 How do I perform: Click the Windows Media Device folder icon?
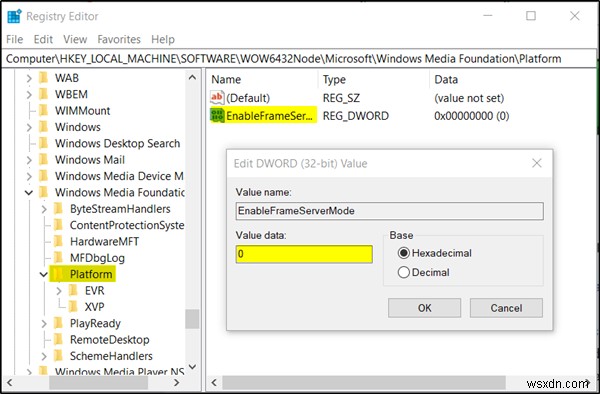[x=44, y=176]
